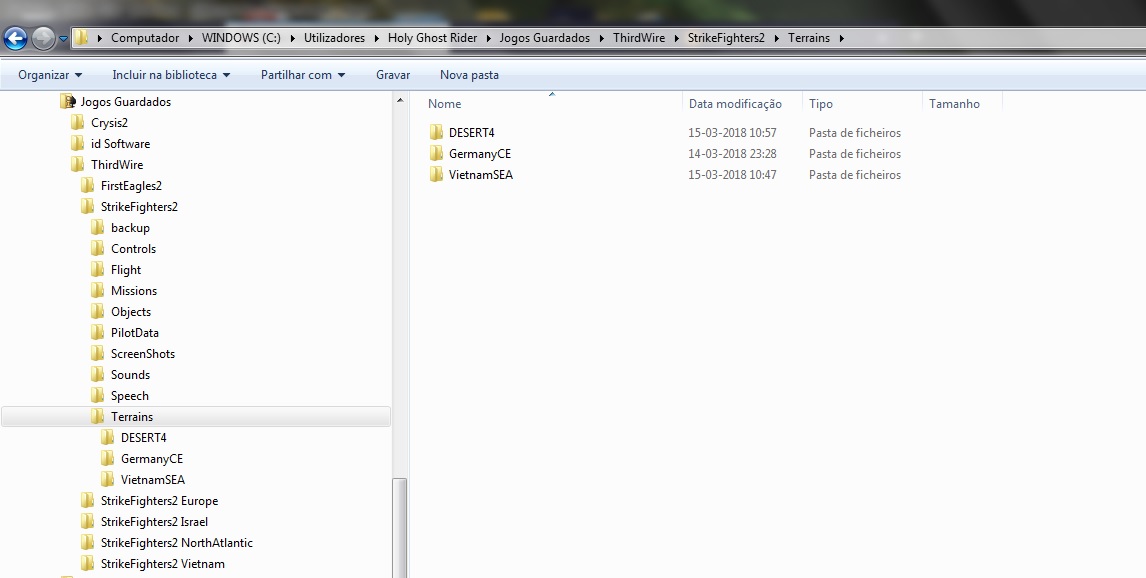Select the ThirdWire folder in the tree

coord(116,165)
